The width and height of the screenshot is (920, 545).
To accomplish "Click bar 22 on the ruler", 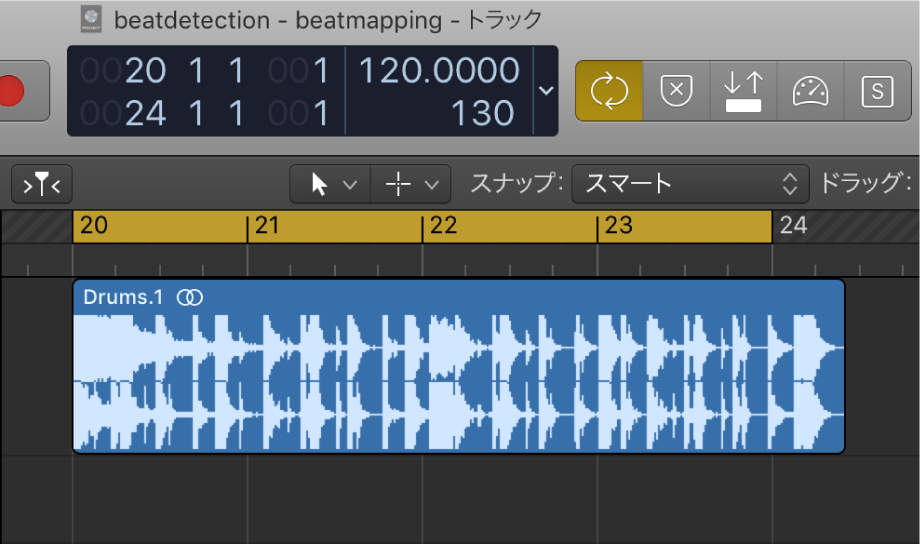I will pos(442,225).
